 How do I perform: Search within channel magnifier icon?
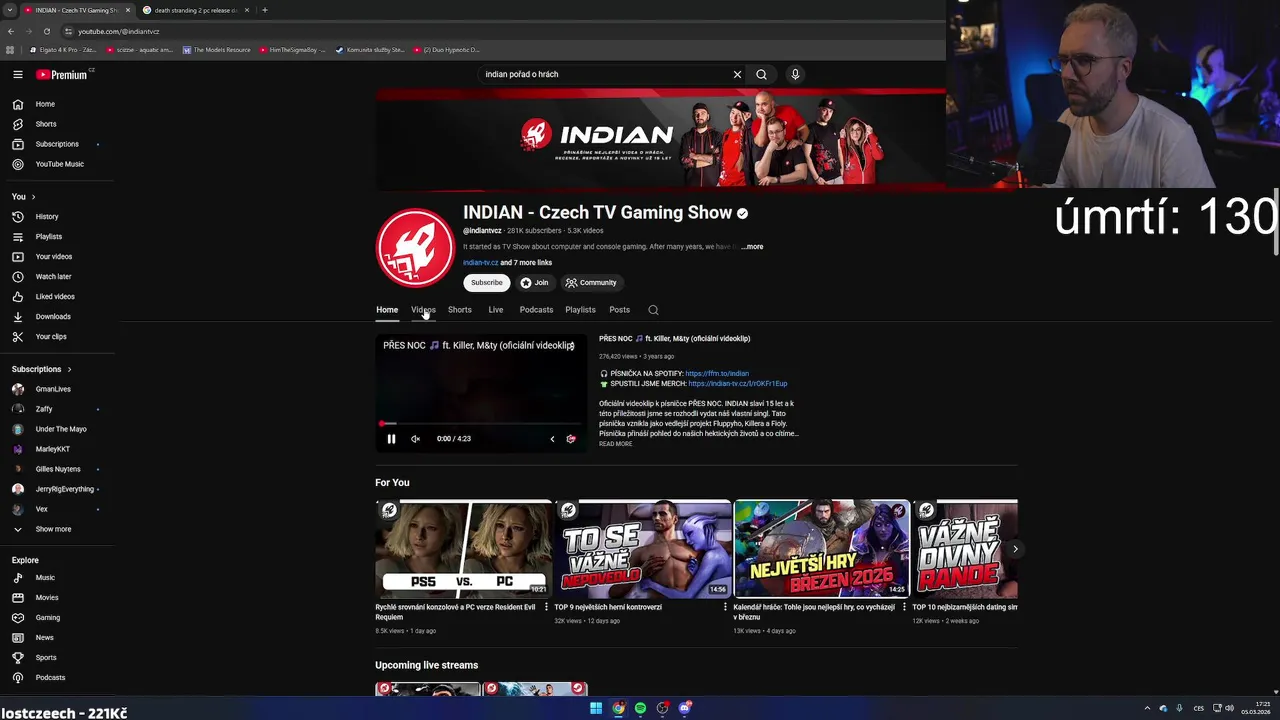tap(653, 310)
